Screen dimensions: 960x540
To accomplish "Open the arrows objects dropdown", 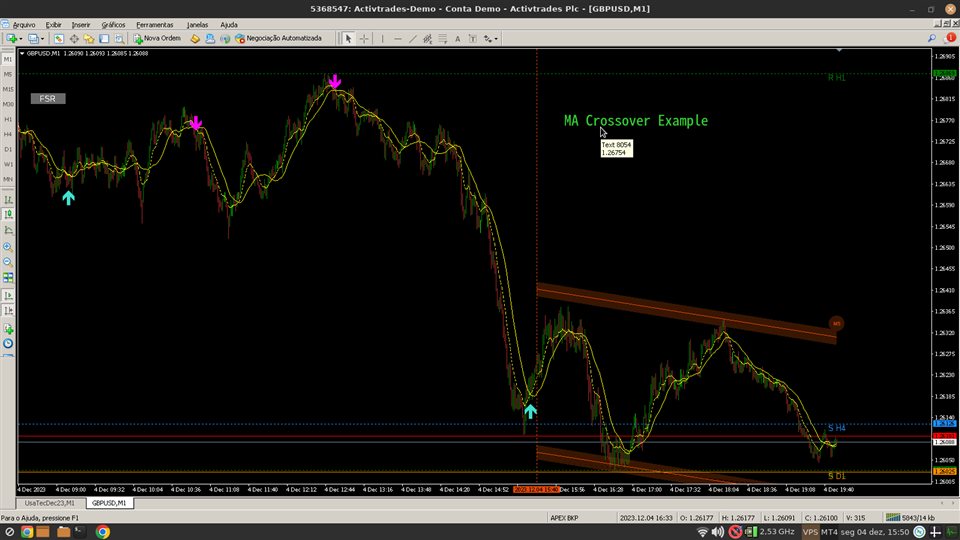I will [490, 39].
